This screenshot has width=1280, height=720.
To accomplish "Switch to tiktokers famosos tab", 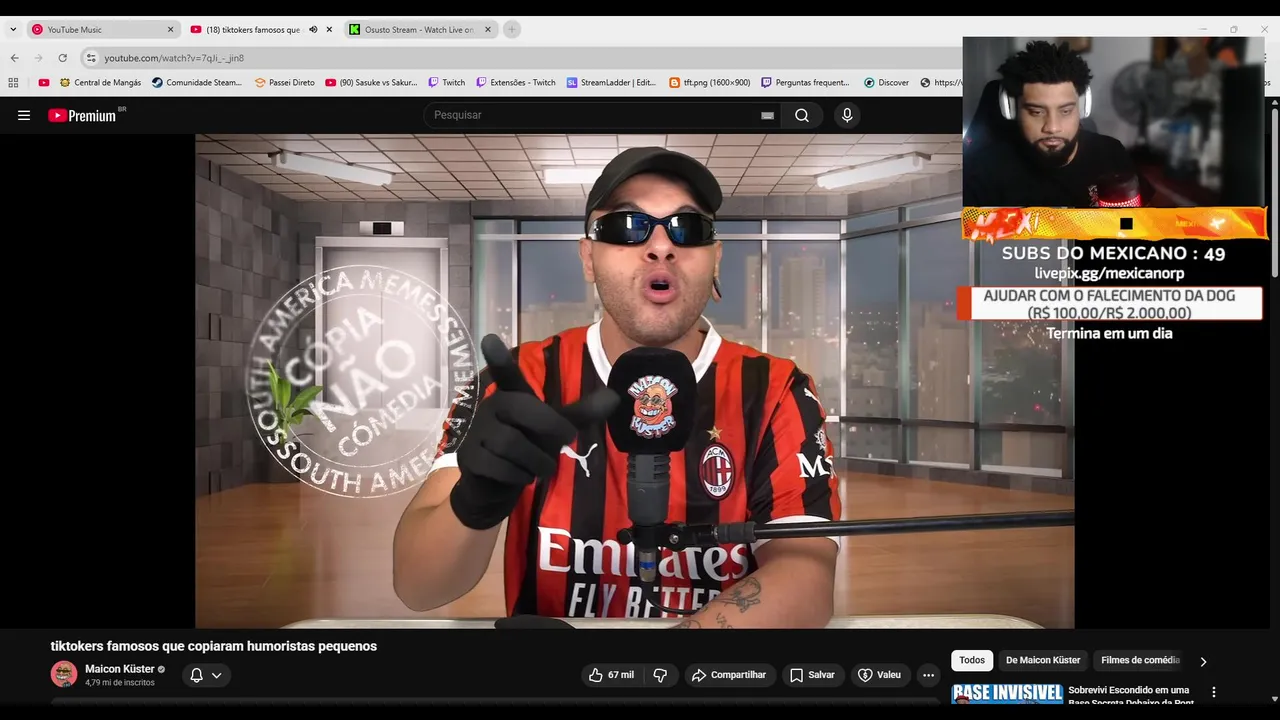I will [262, 30].
